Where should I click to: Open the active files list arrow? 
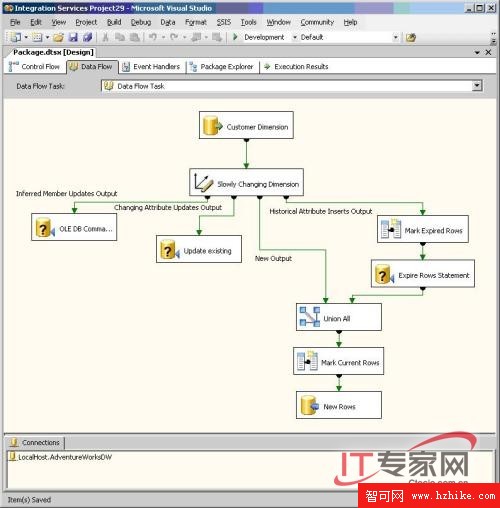coord(477,53)
